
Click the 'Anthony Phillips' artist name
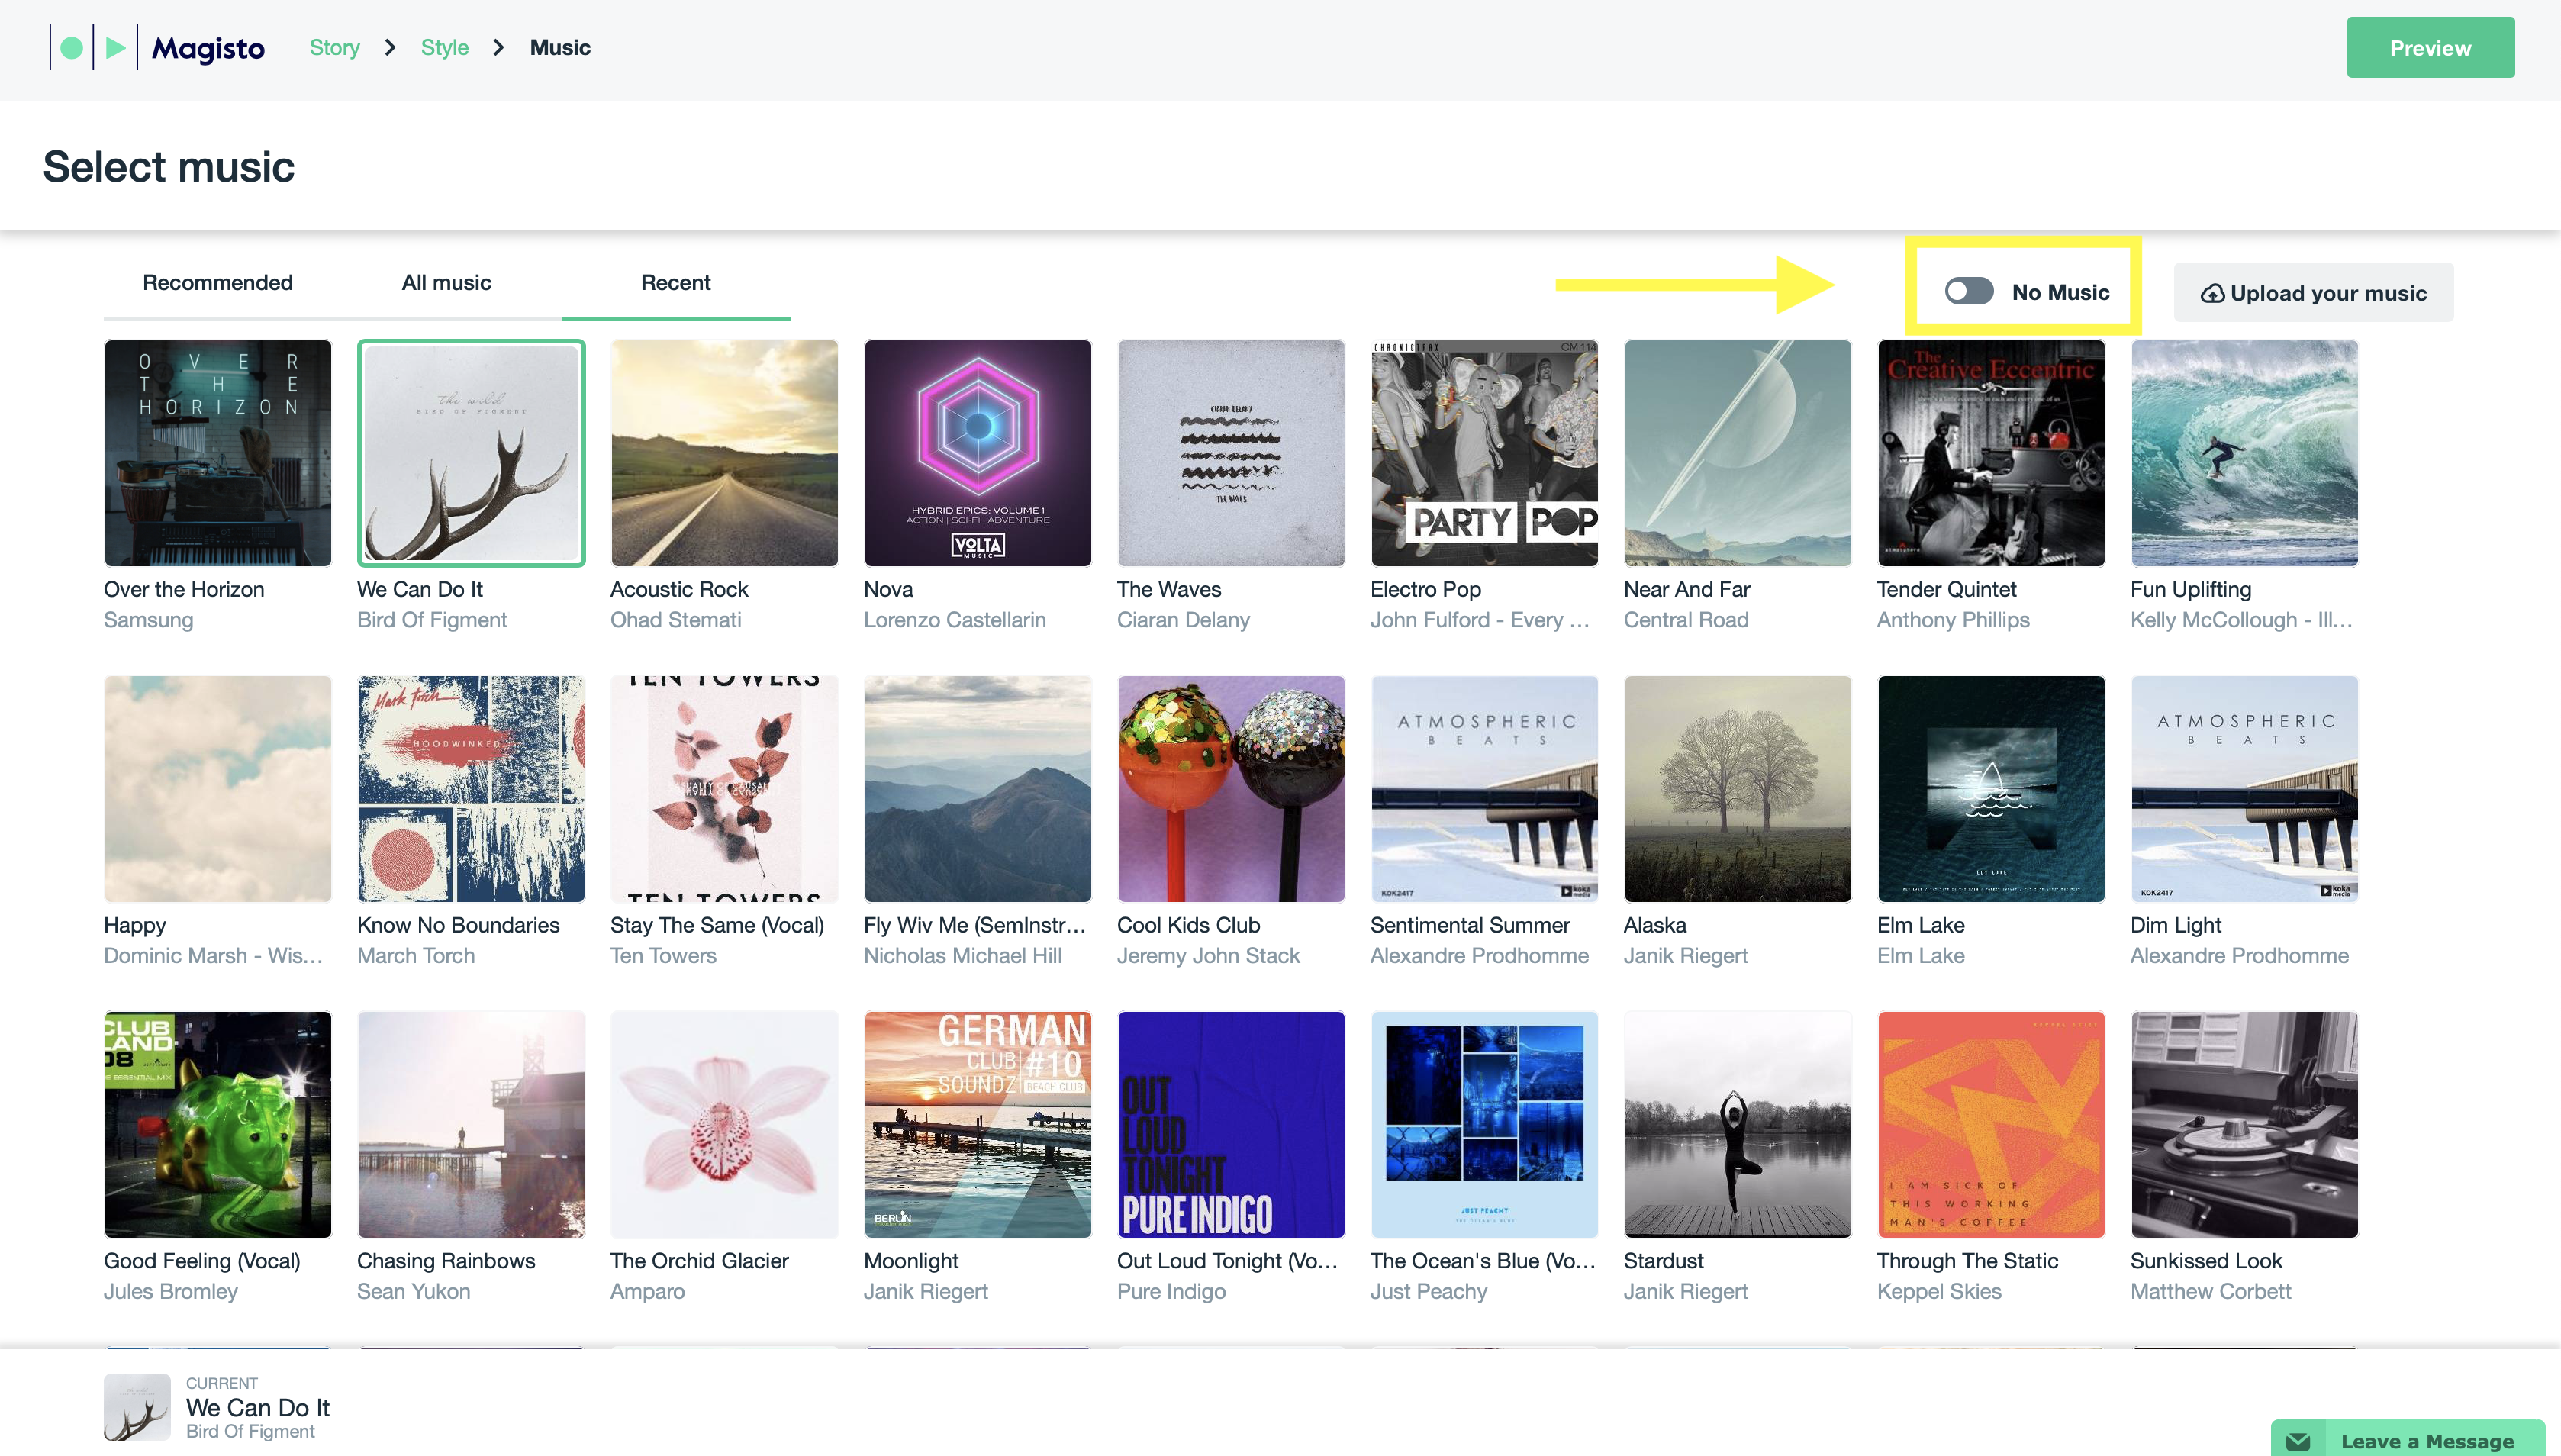click(1953, 620)
